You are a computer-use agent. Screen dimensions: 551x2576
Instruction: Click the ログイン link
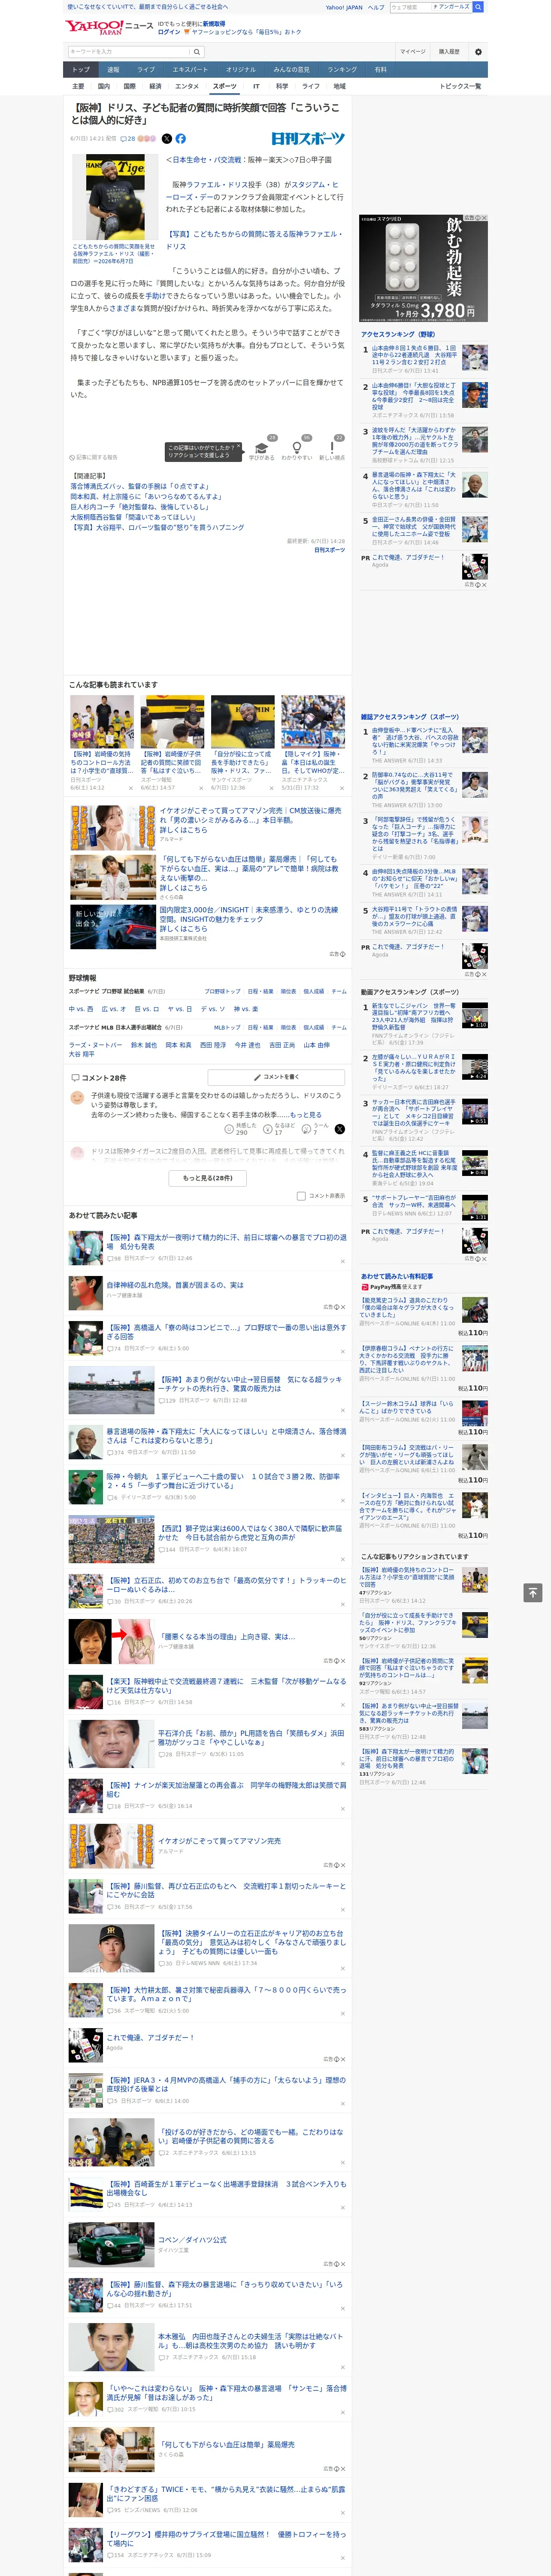pyautogui.click(x=169, y=32)
